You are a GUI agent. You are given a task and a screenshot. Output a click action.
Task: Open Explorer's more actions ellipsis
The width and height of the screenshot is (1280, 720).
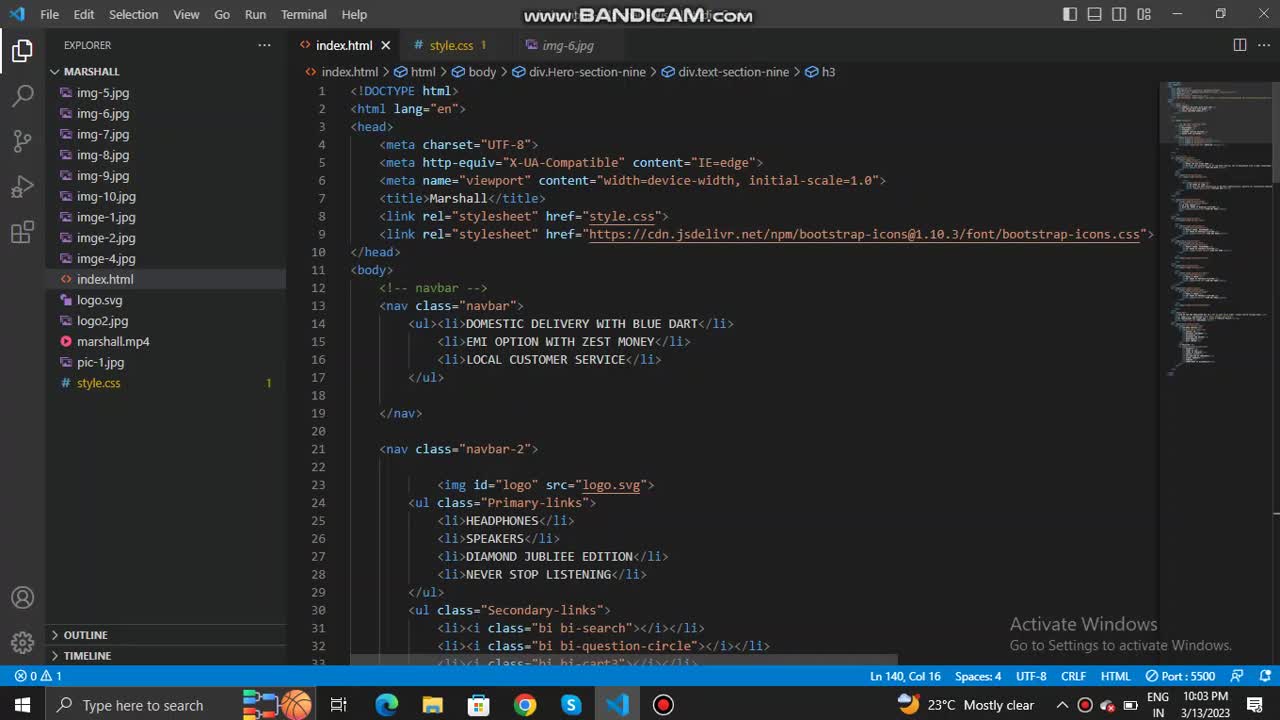(x=264, y=45)
